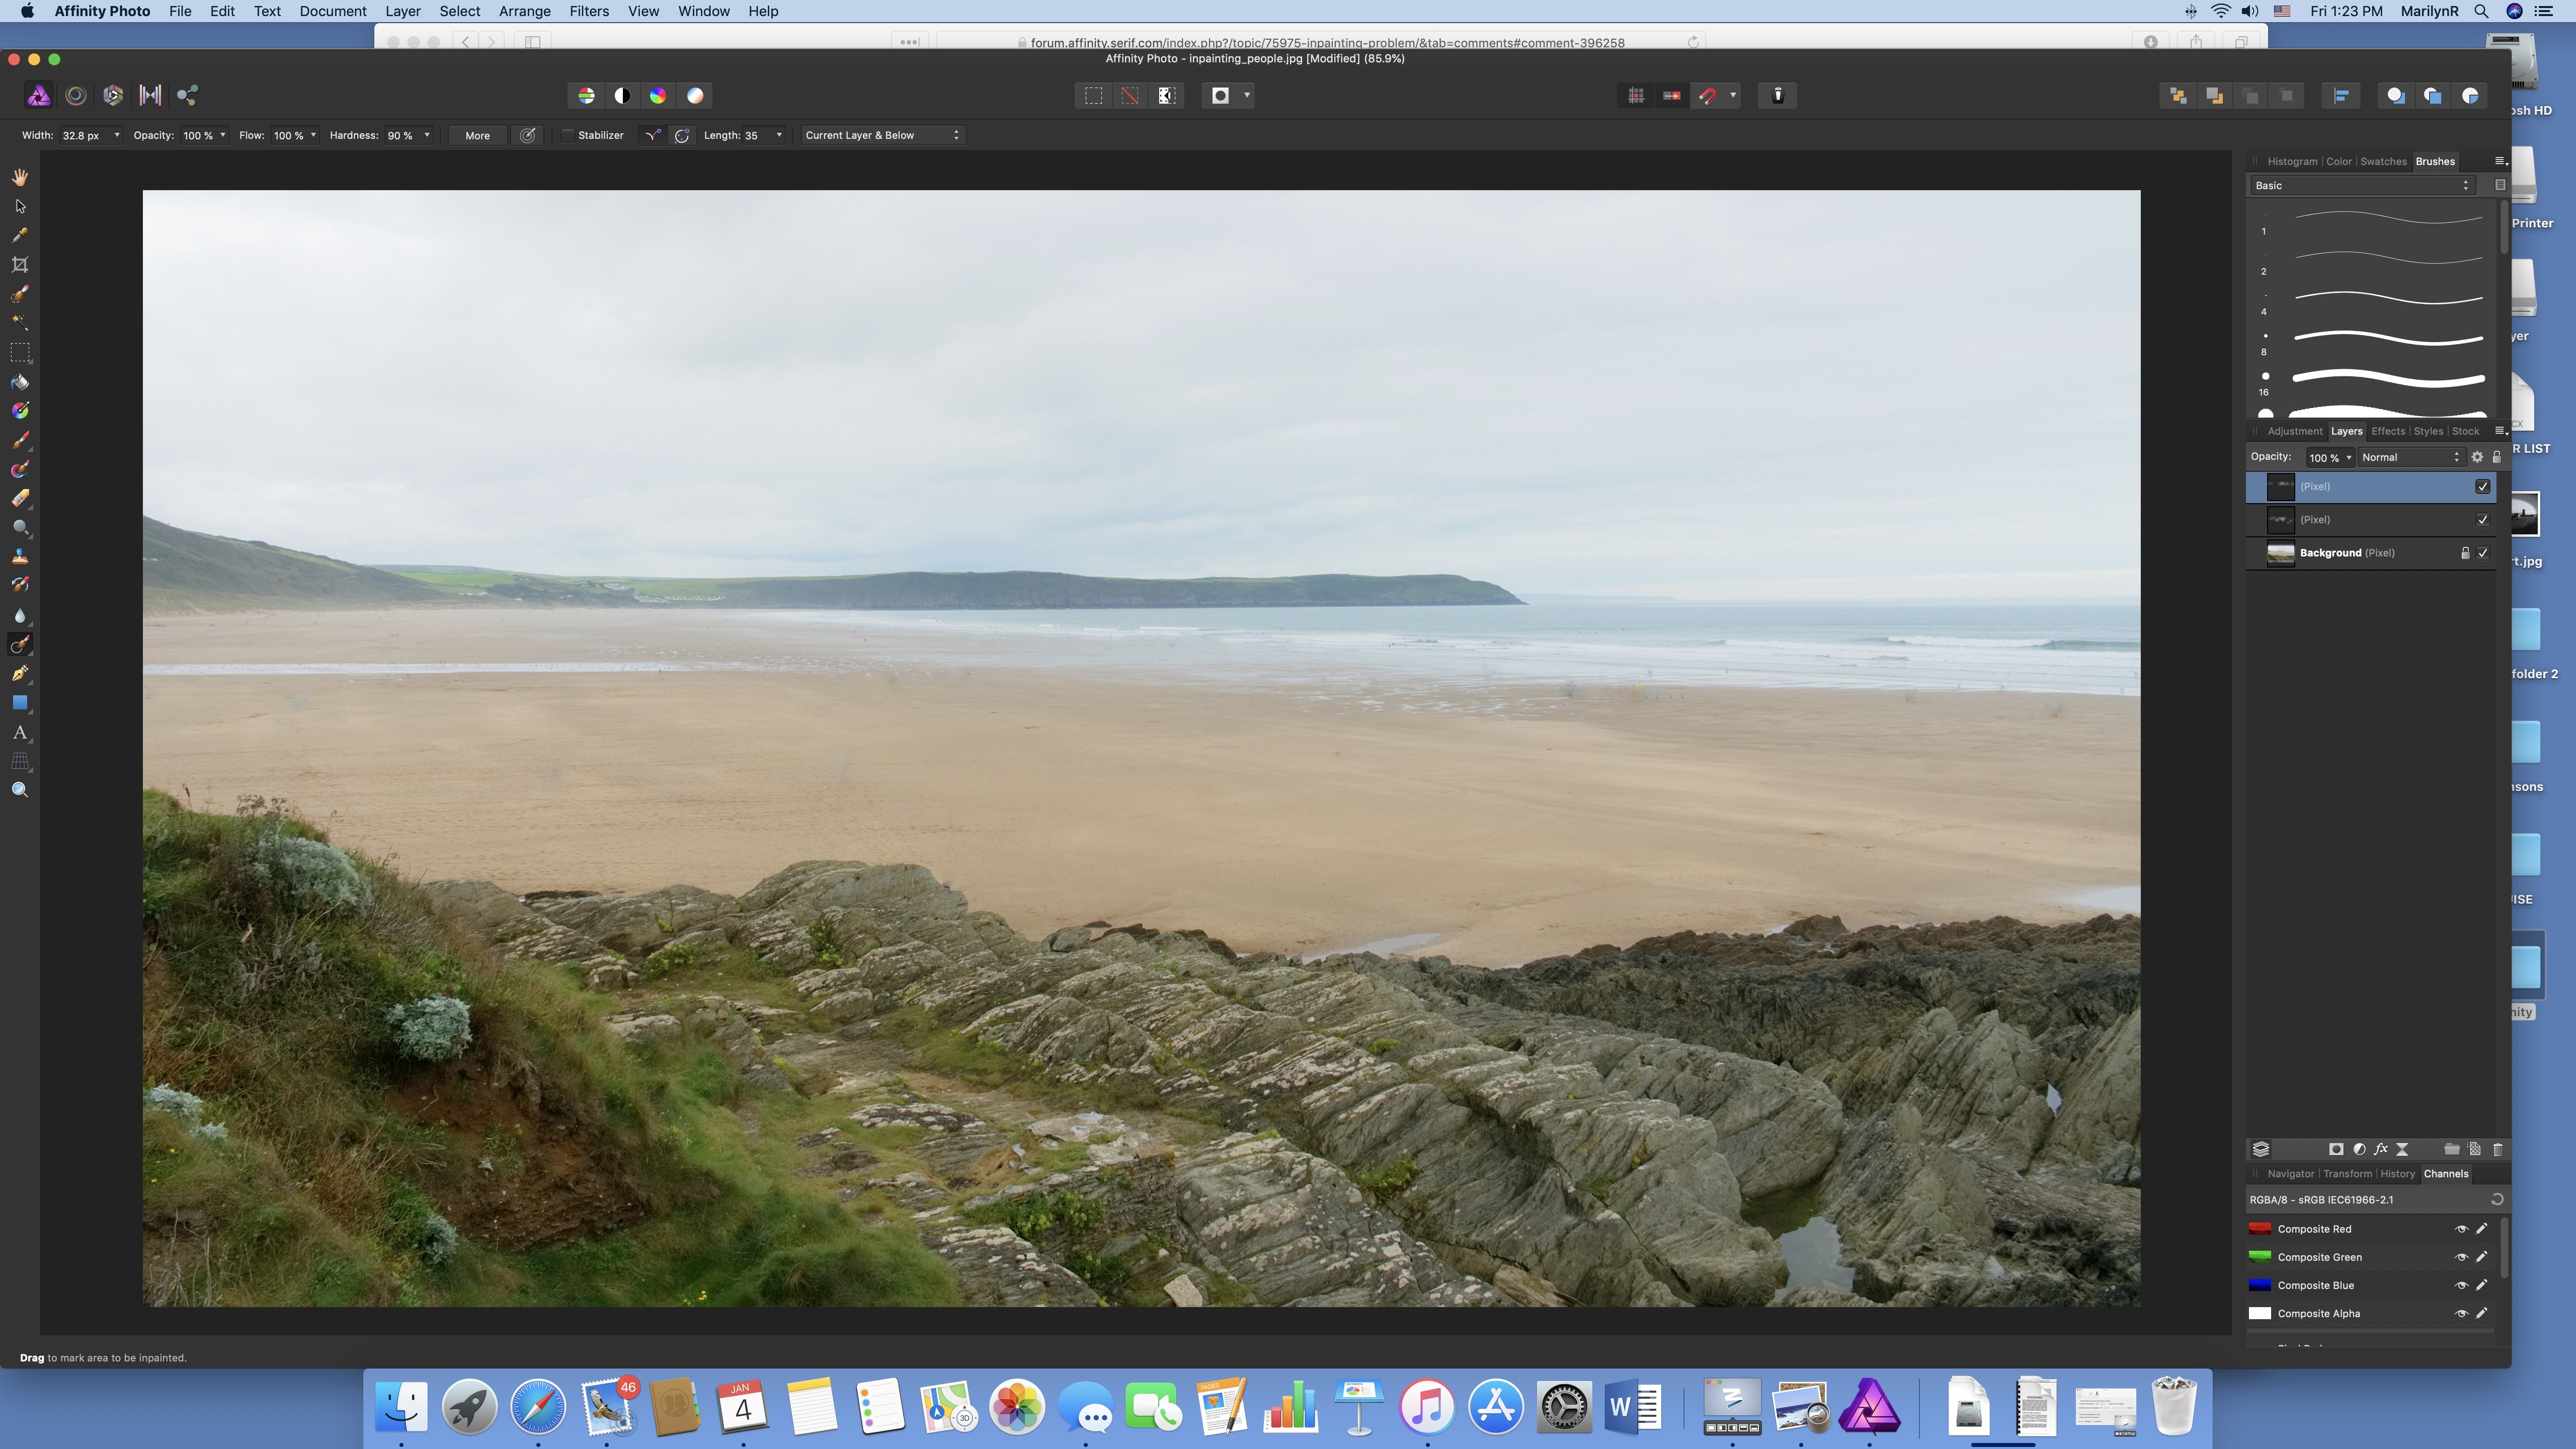Apply Auto Levels from toolbar

pyautogui.click(x=586, y=95)
